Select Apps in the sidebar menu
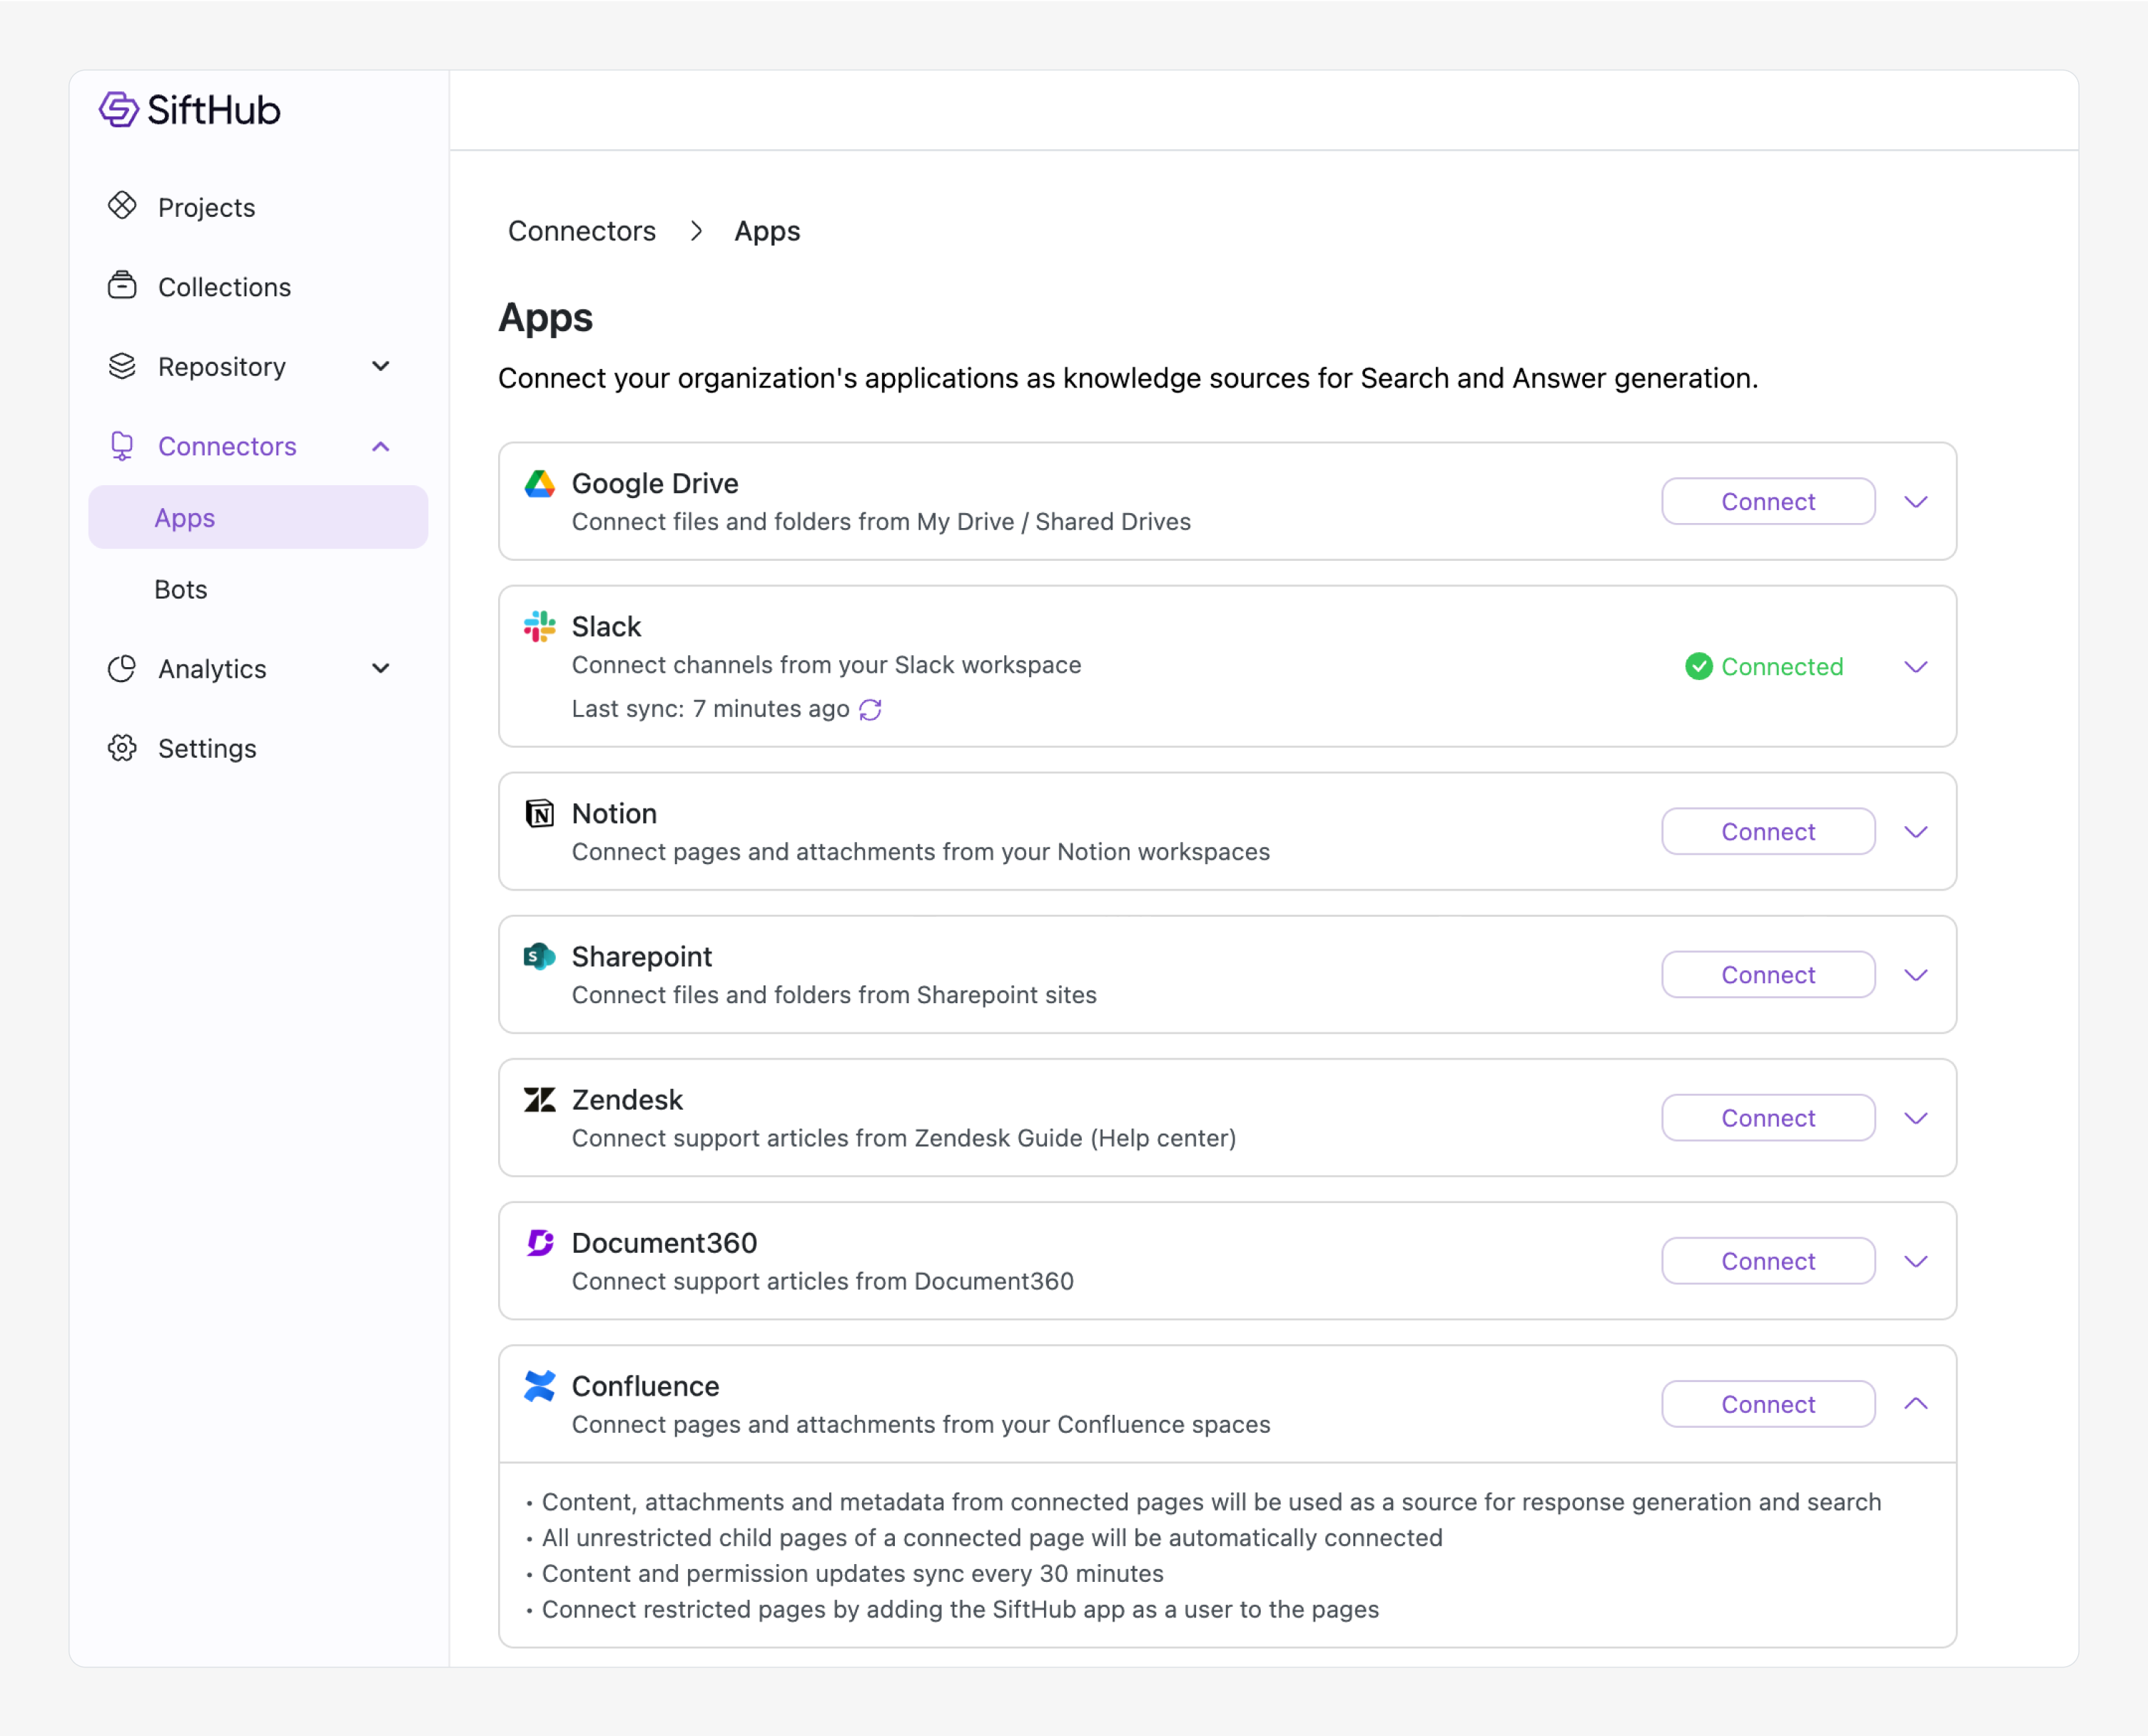 [x=185, y=518]
